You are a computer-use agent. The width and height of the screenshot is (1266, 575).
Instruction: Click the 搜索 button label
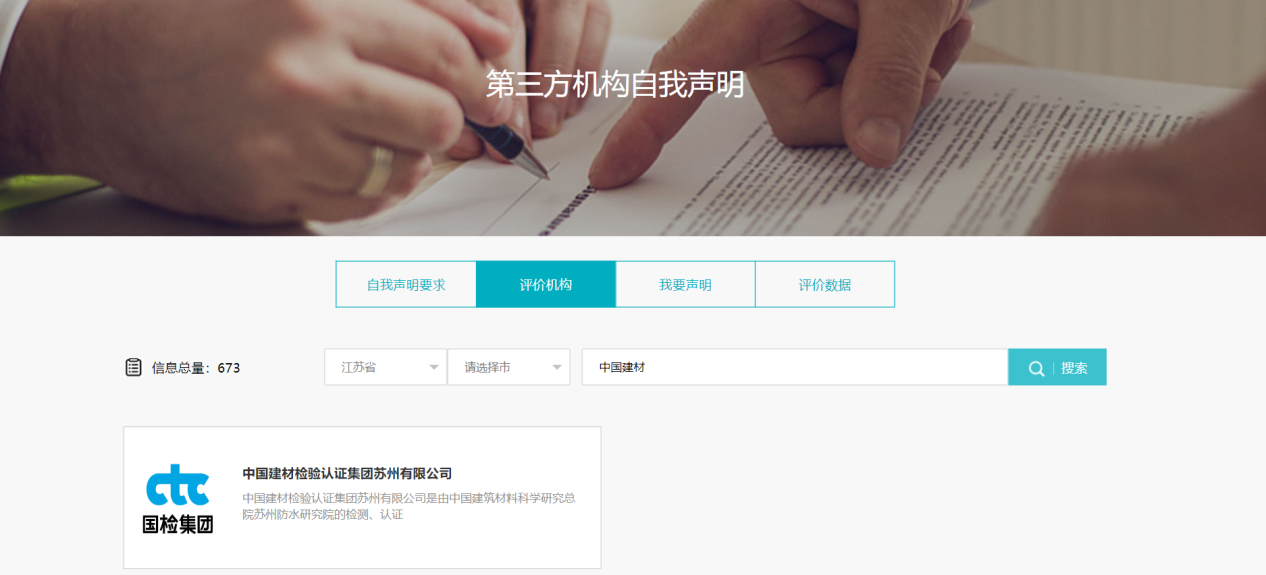tap(1074, 368)
